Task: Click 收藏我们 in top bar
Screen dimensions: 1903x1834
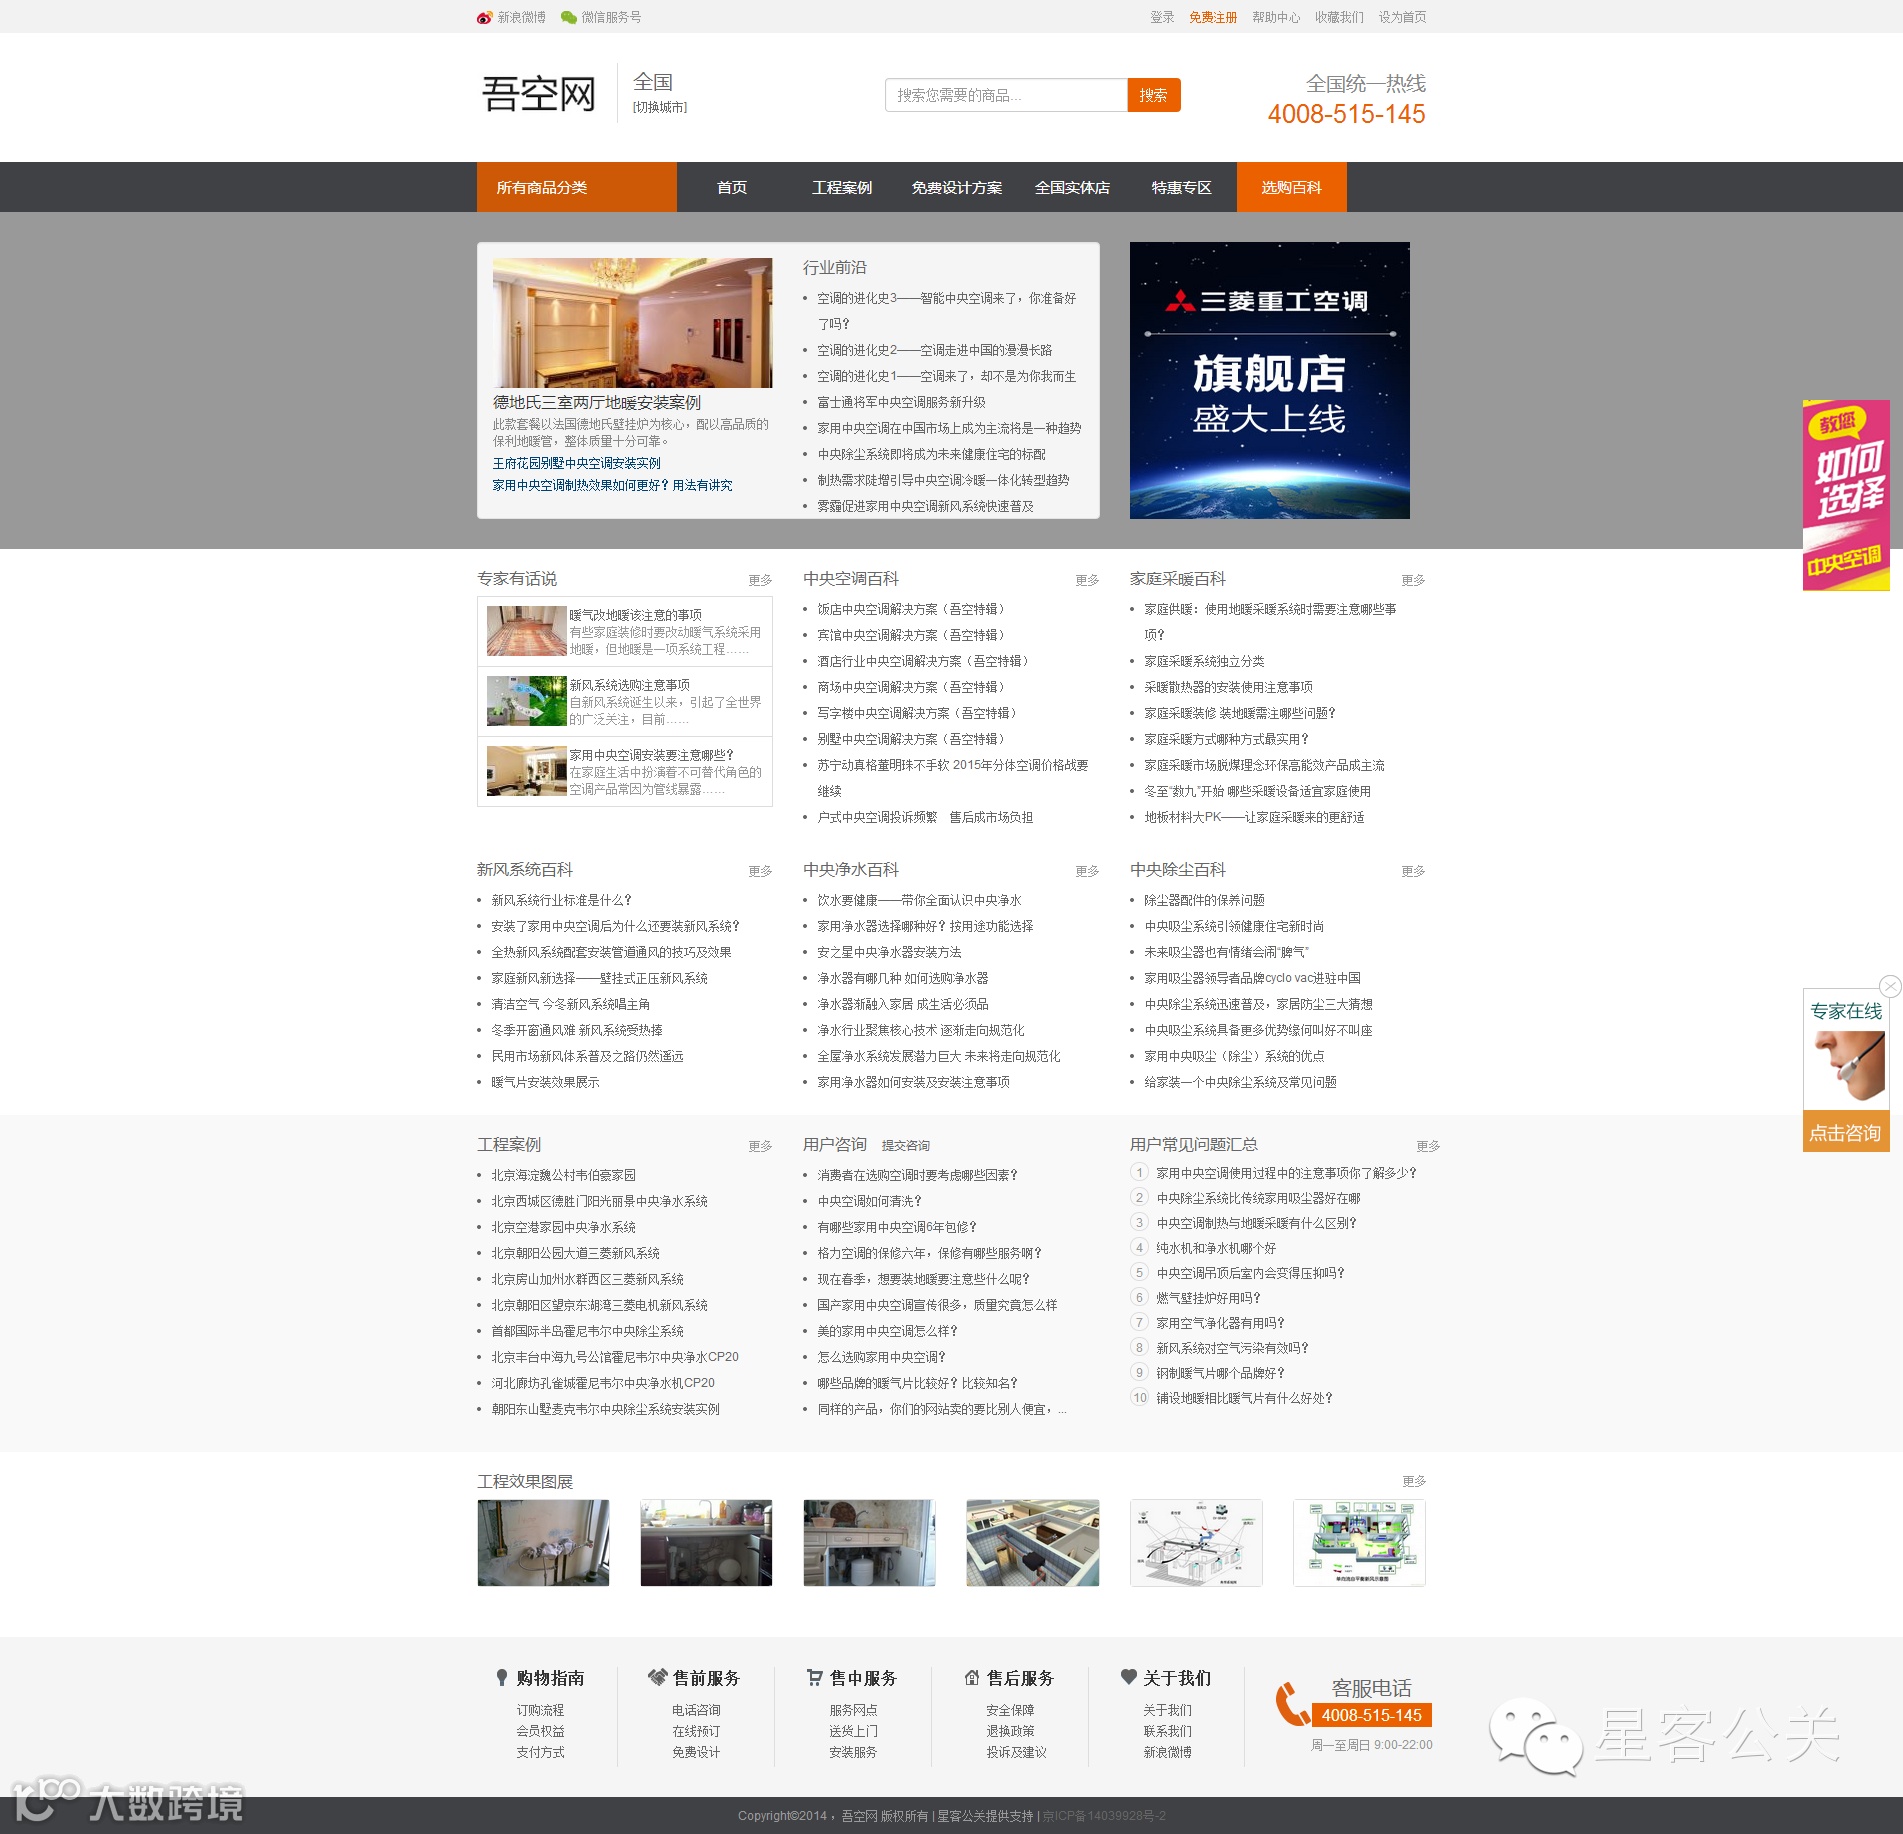Action: coord(1339,17)
